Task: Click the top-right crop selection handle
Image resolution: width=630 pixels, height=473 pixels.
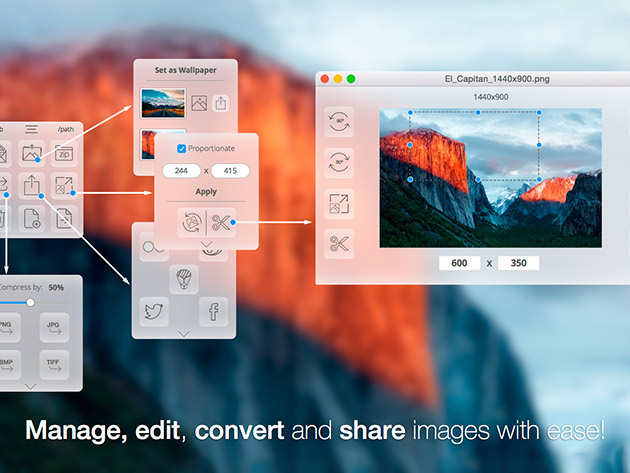Action: click(539, 113)
